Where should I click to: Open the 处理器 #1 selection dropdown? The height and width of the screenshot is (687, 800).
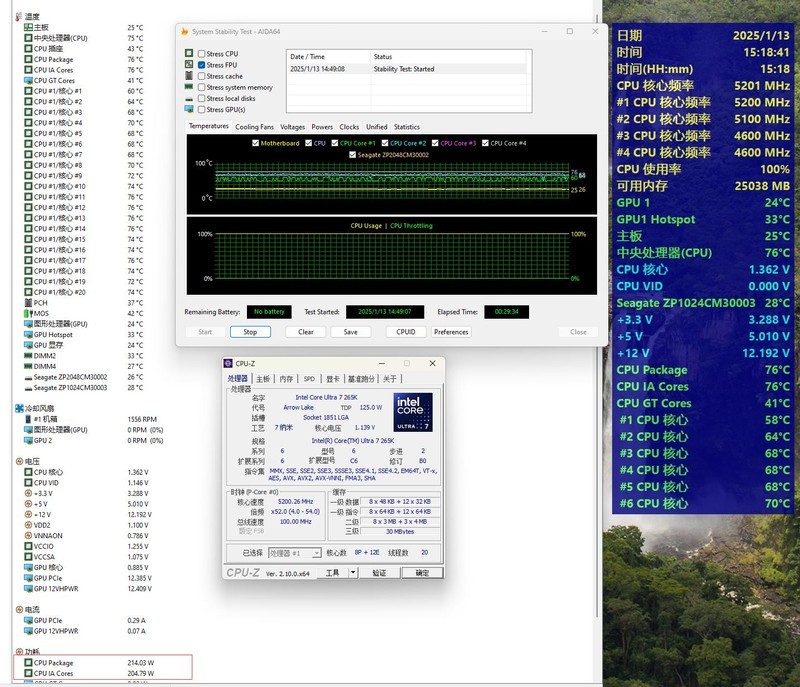pyautogui.click(x=293, y=552)
